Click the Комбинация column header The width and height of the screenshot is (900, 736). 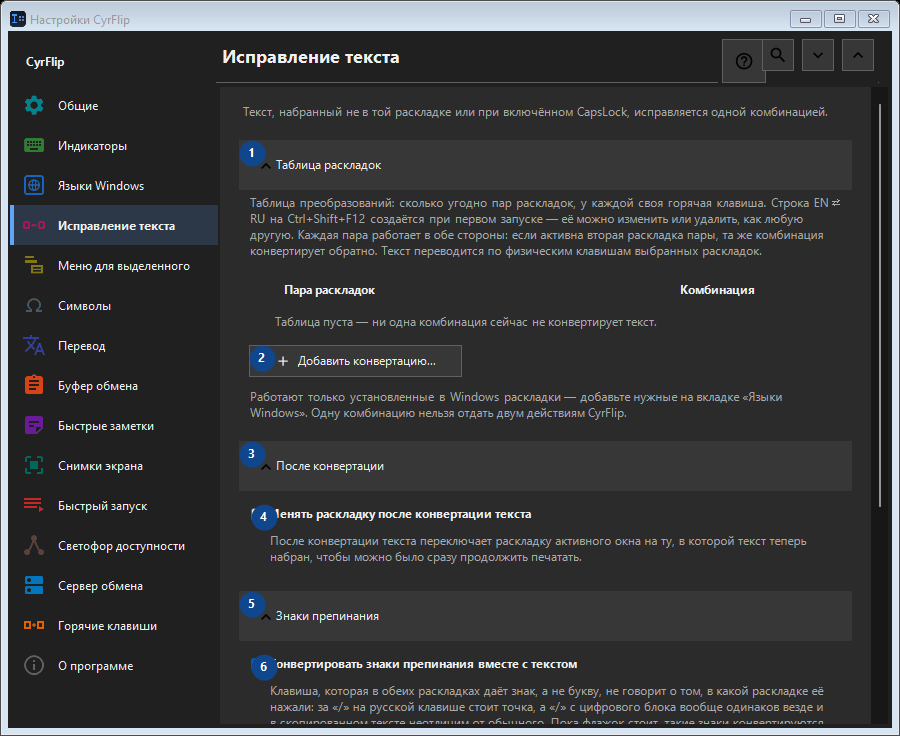coord(717,290)
